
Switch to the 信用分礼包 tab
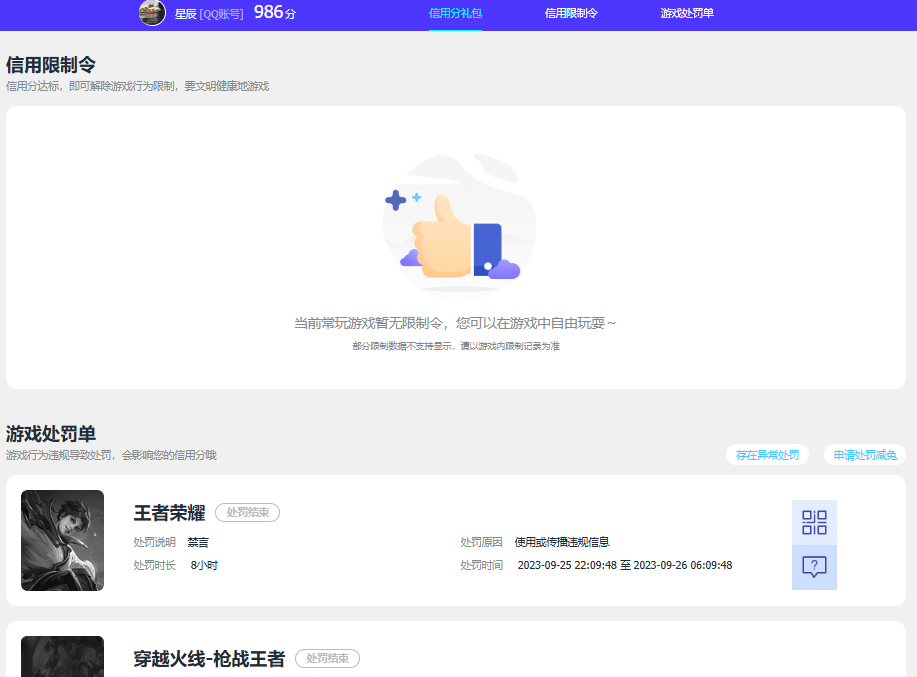point(455,13)
